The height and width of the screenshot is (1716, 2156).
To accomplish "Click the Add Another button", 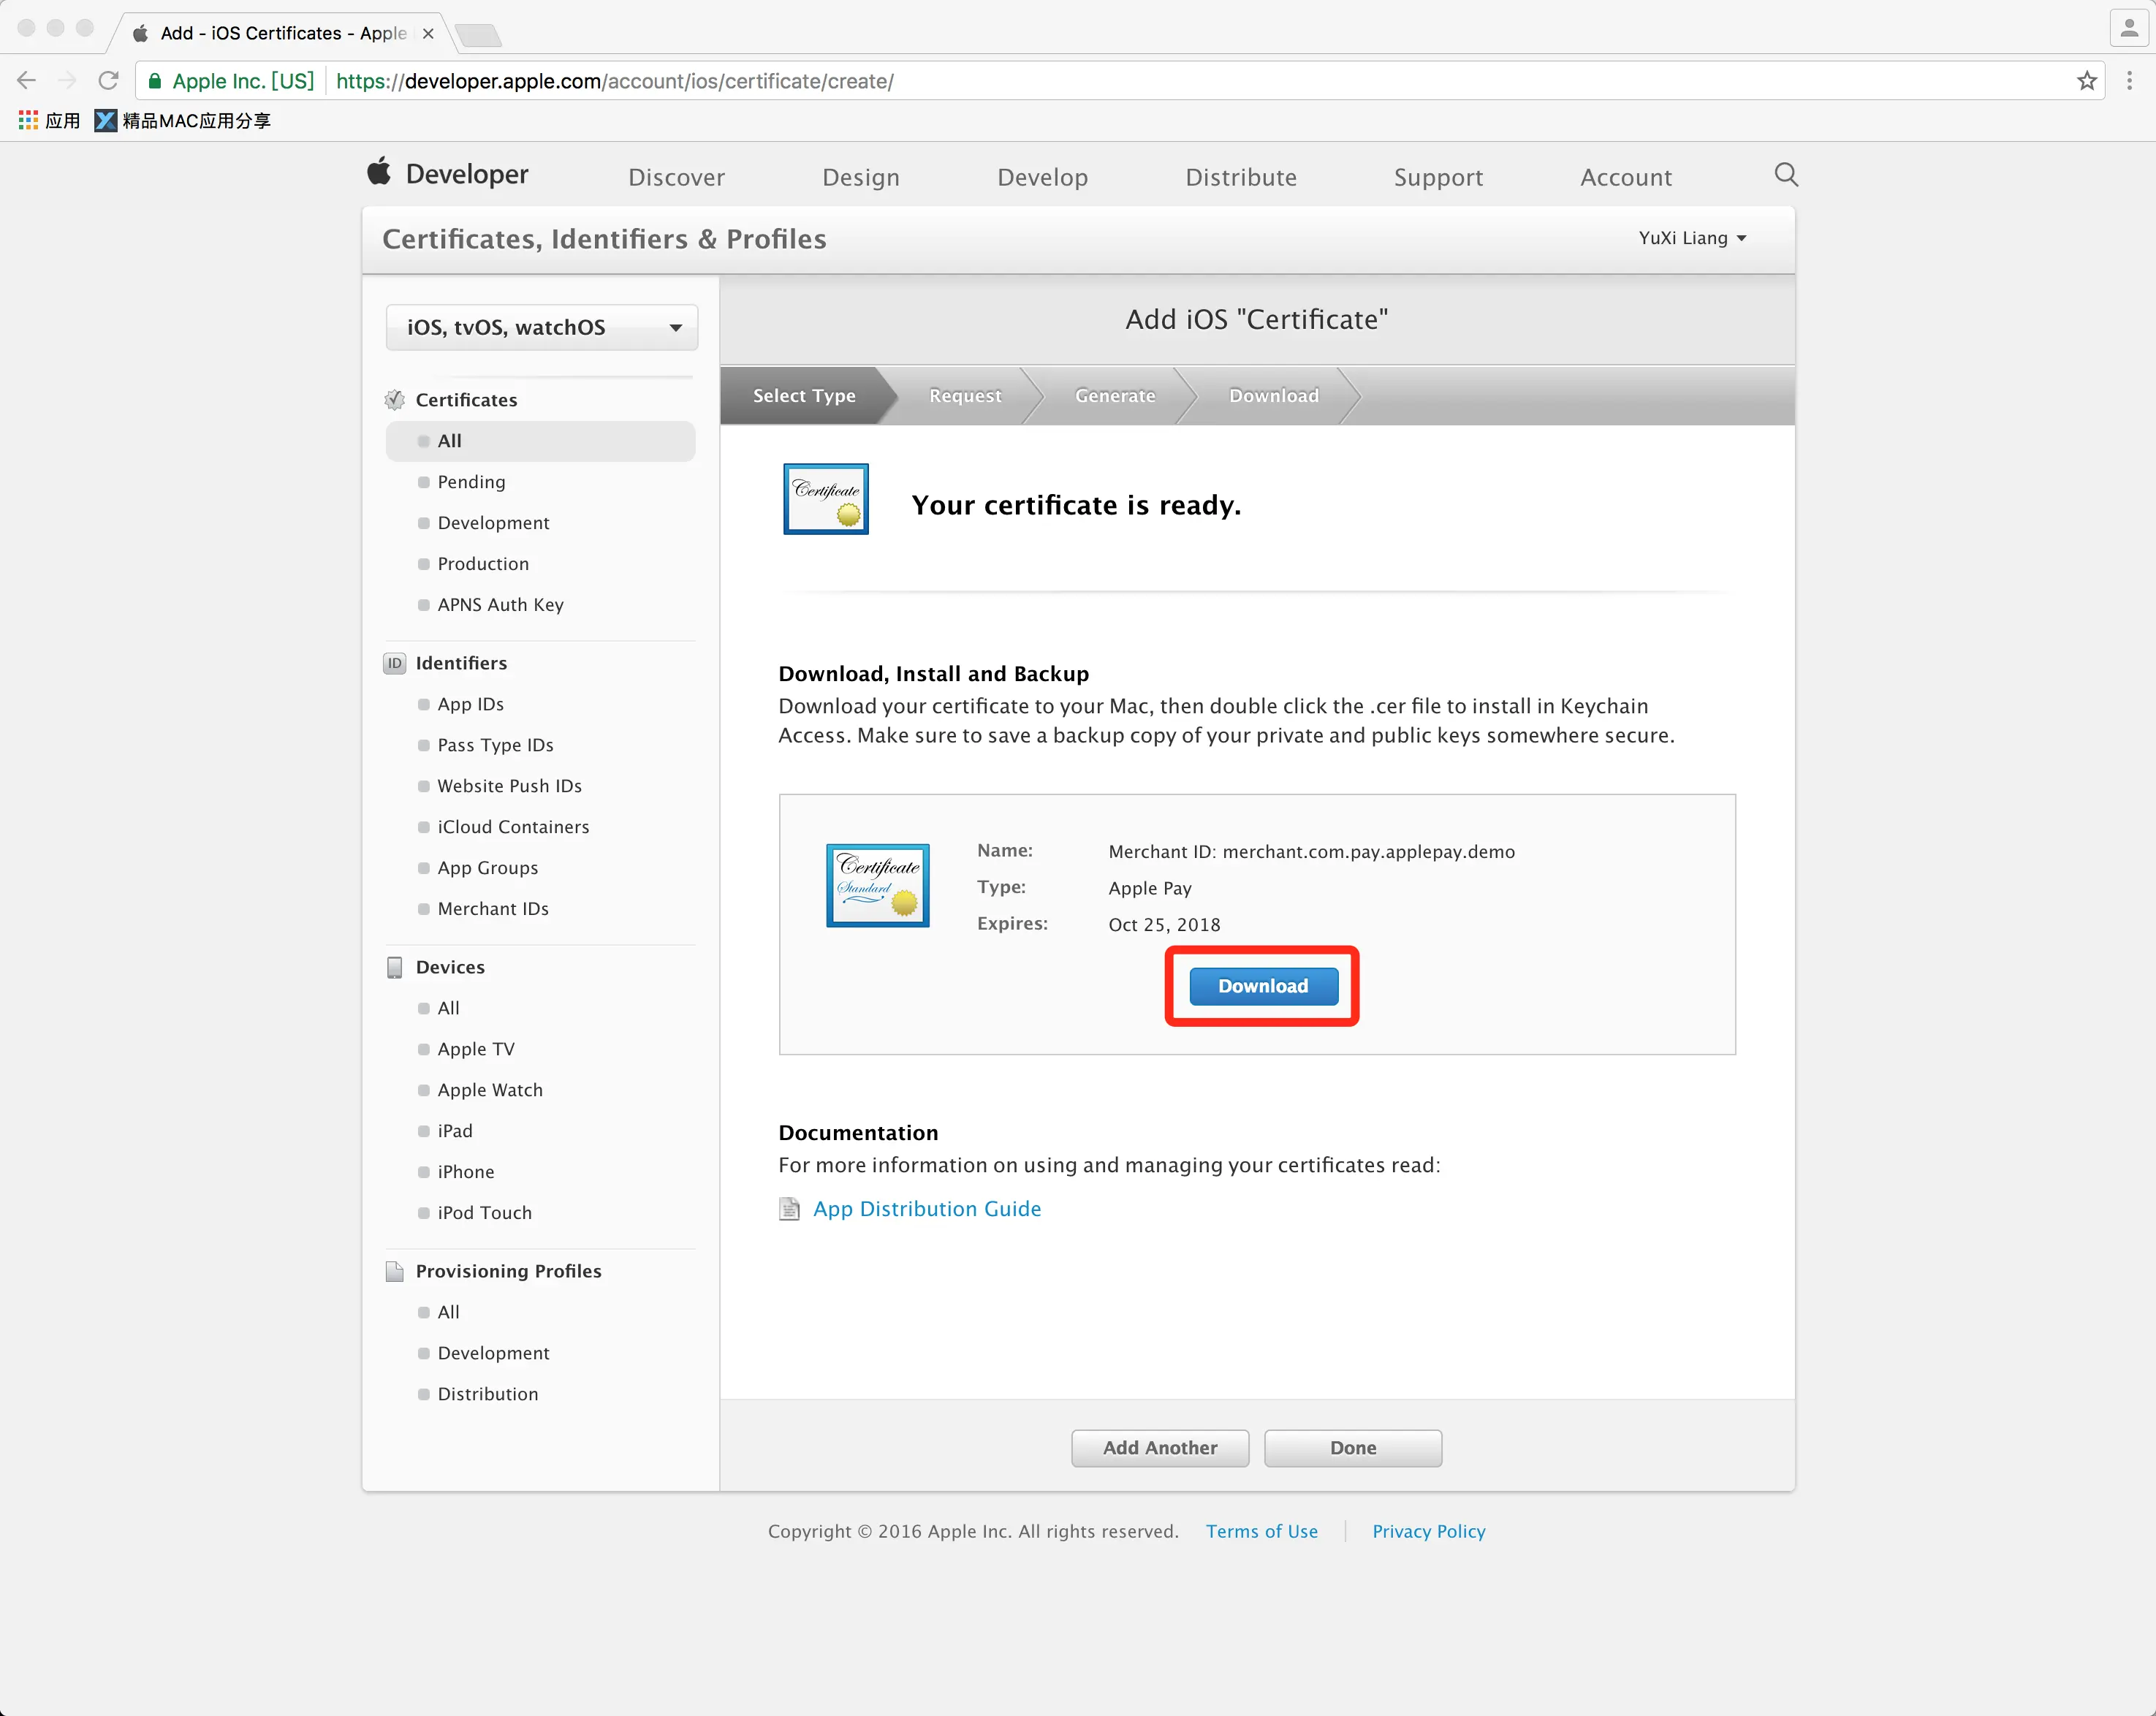I will (x=1159, y=1447).
